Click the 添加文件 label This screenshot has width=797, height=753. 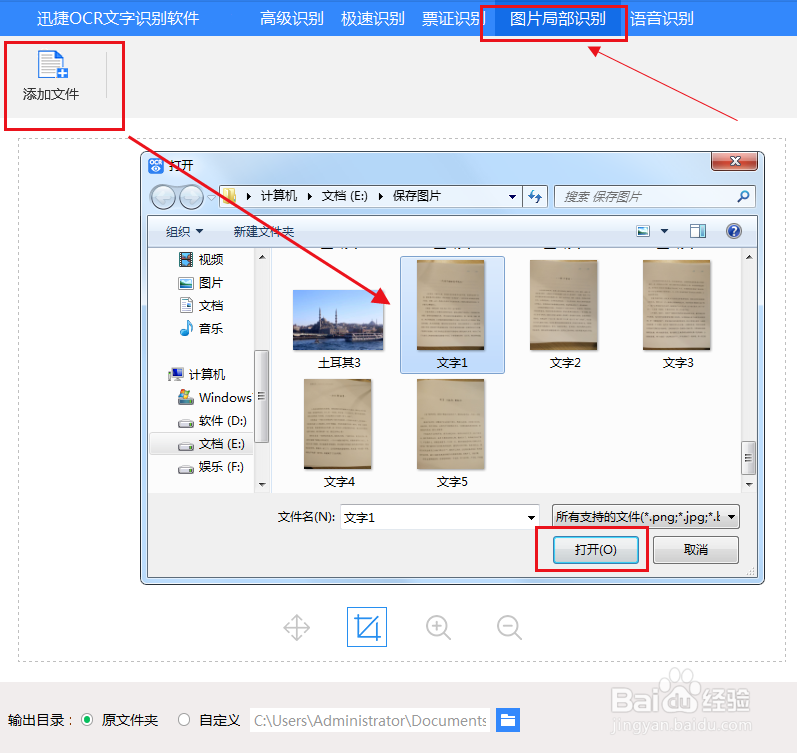coord(51,94)
